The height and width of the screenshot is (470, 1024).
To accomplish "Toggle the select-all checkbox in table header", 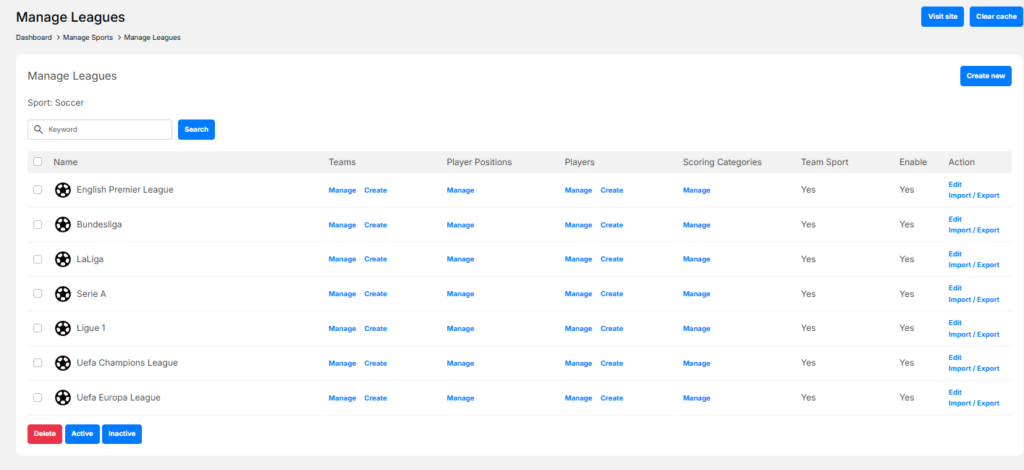I will click(37, 162).
